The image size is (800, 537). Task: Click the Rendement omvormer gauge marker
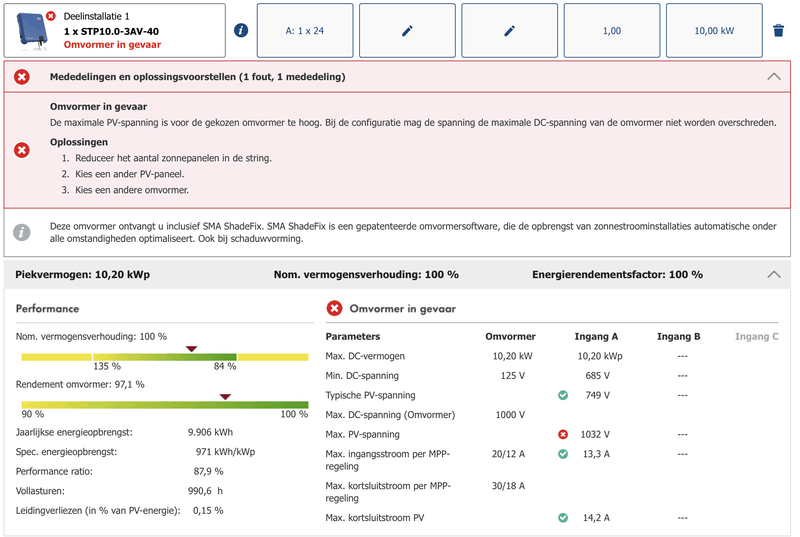[x=225, y=397]
